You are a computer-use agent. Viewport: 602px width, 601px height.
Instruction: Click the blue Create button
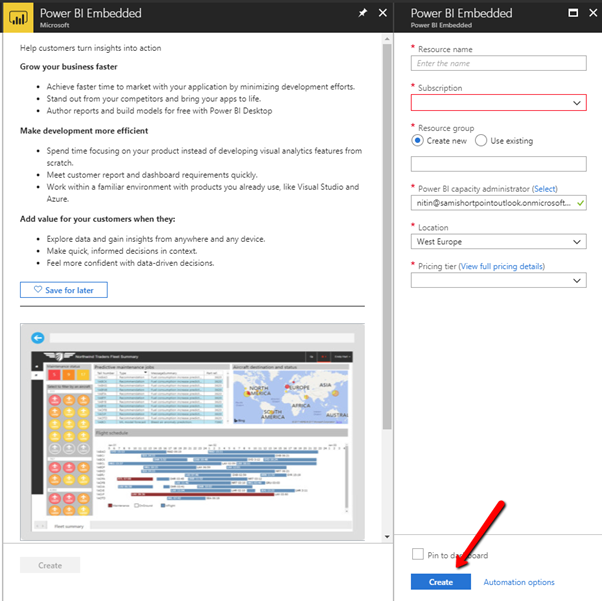click(x=441, y=582)
